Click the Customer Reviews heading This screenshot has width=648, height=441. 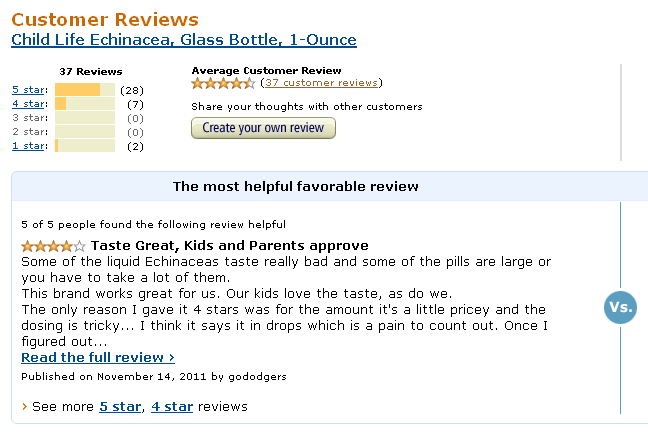coord(105,19)
